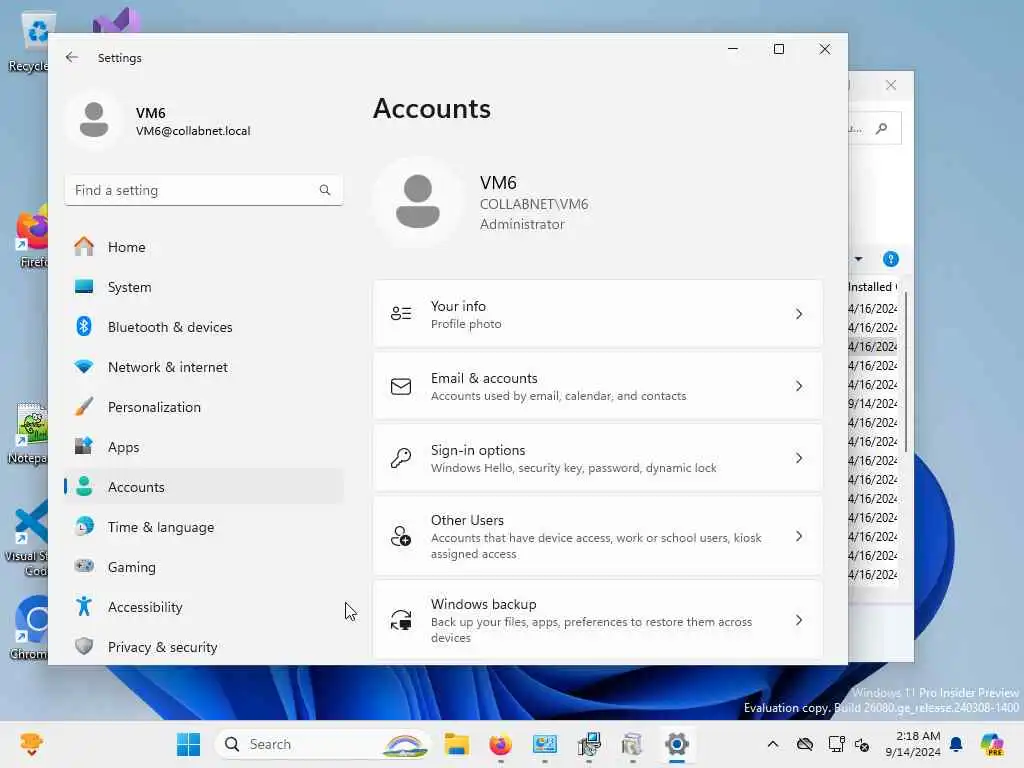
Task: Open Accessibility settings category
Action: tap(204, 607)
